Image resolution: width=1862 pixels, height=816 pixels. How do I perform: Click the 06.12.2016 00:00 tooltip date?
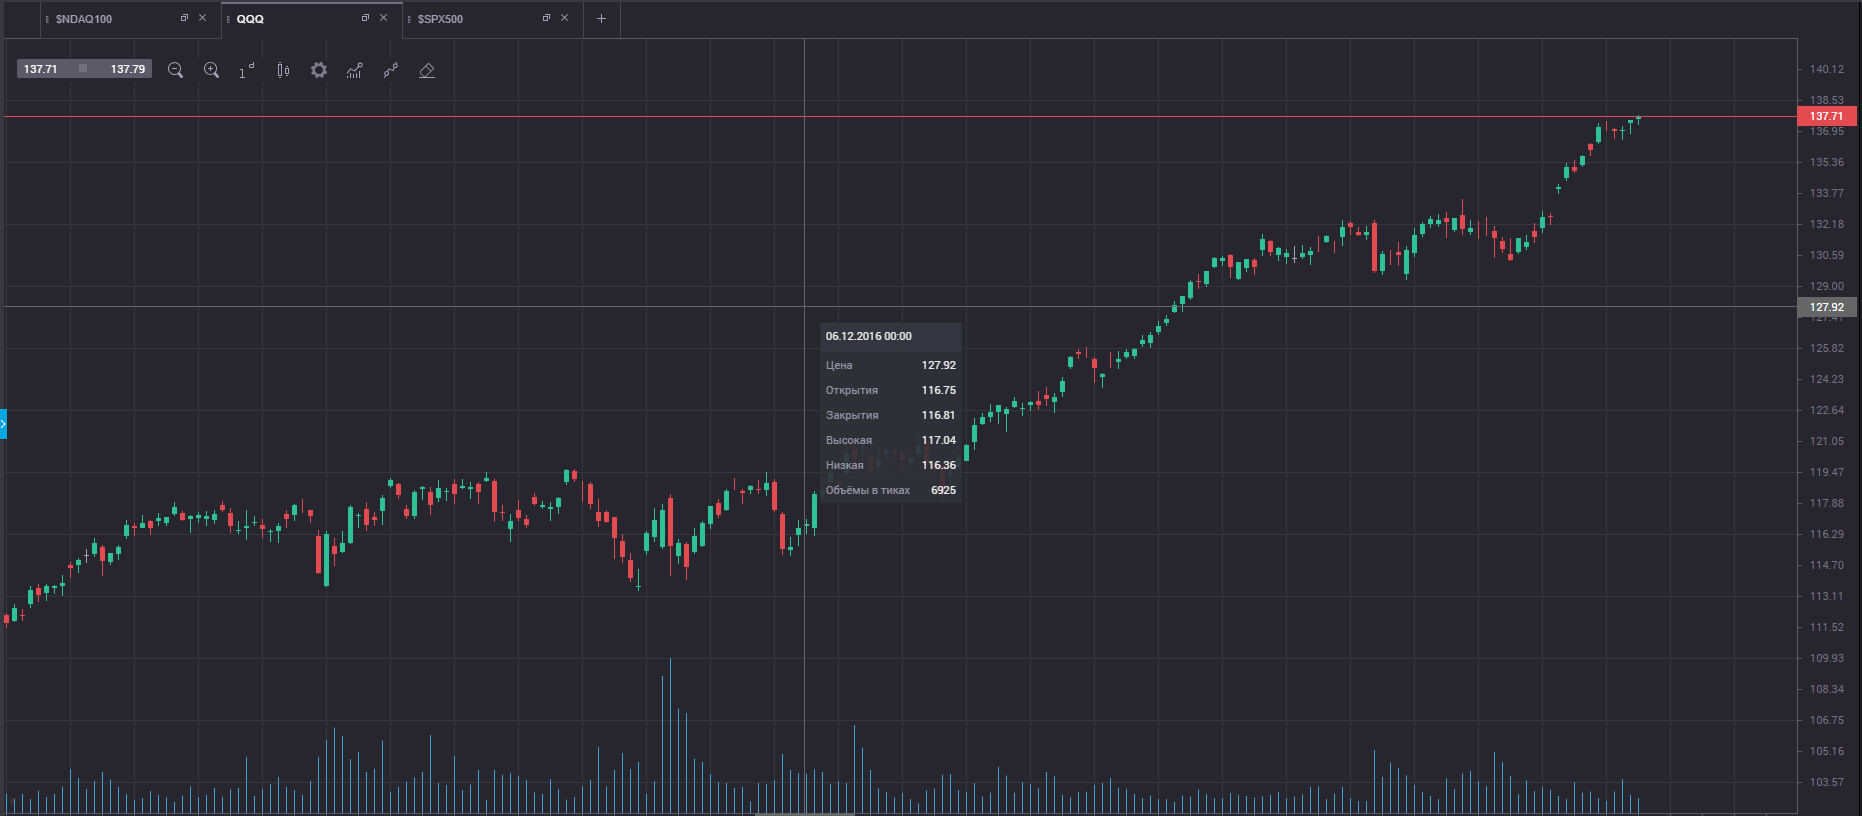pyautogui.click(x=868, y=336)
